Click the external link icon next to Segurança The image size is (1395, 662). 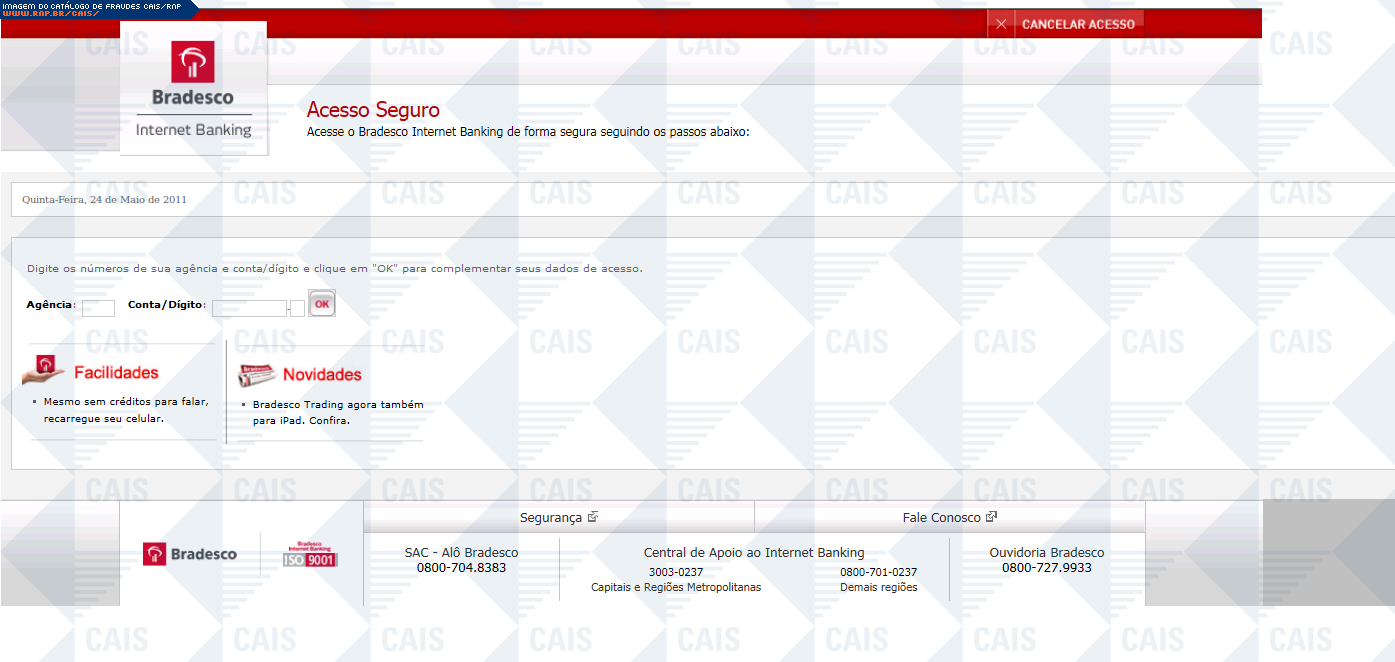point(593,517)
